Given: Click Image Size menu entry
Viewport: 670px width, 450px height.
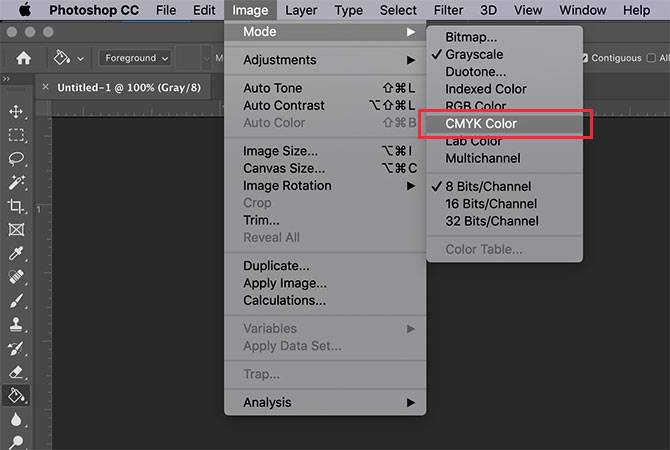Looking at the screenshot, I should click(x=280, y=151).
